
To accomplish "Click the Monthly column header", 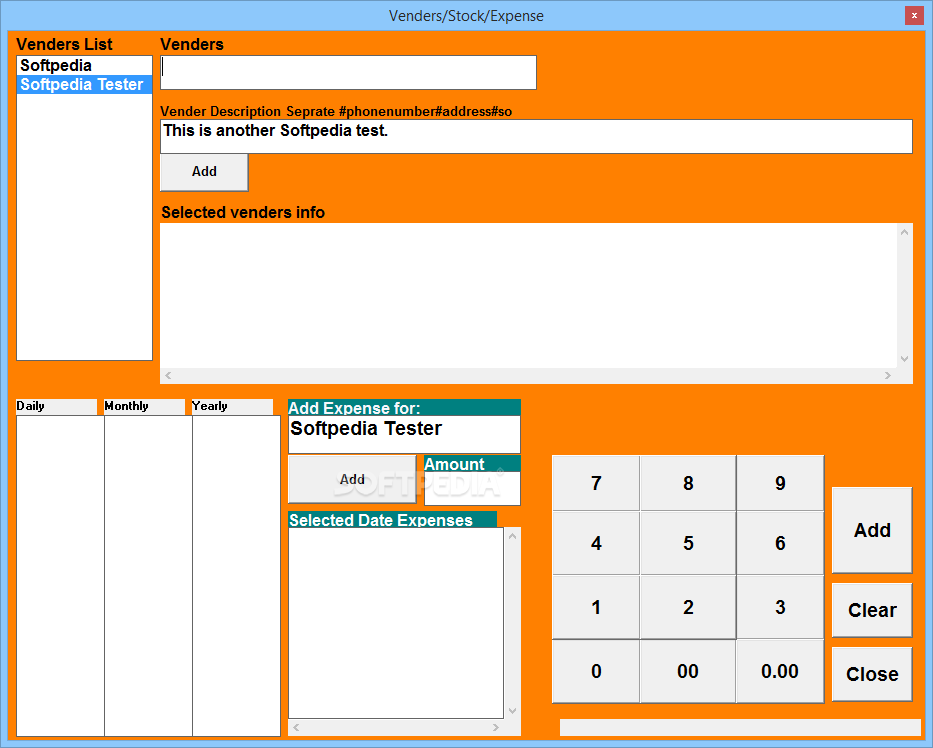I will click(x=145, y=406).
